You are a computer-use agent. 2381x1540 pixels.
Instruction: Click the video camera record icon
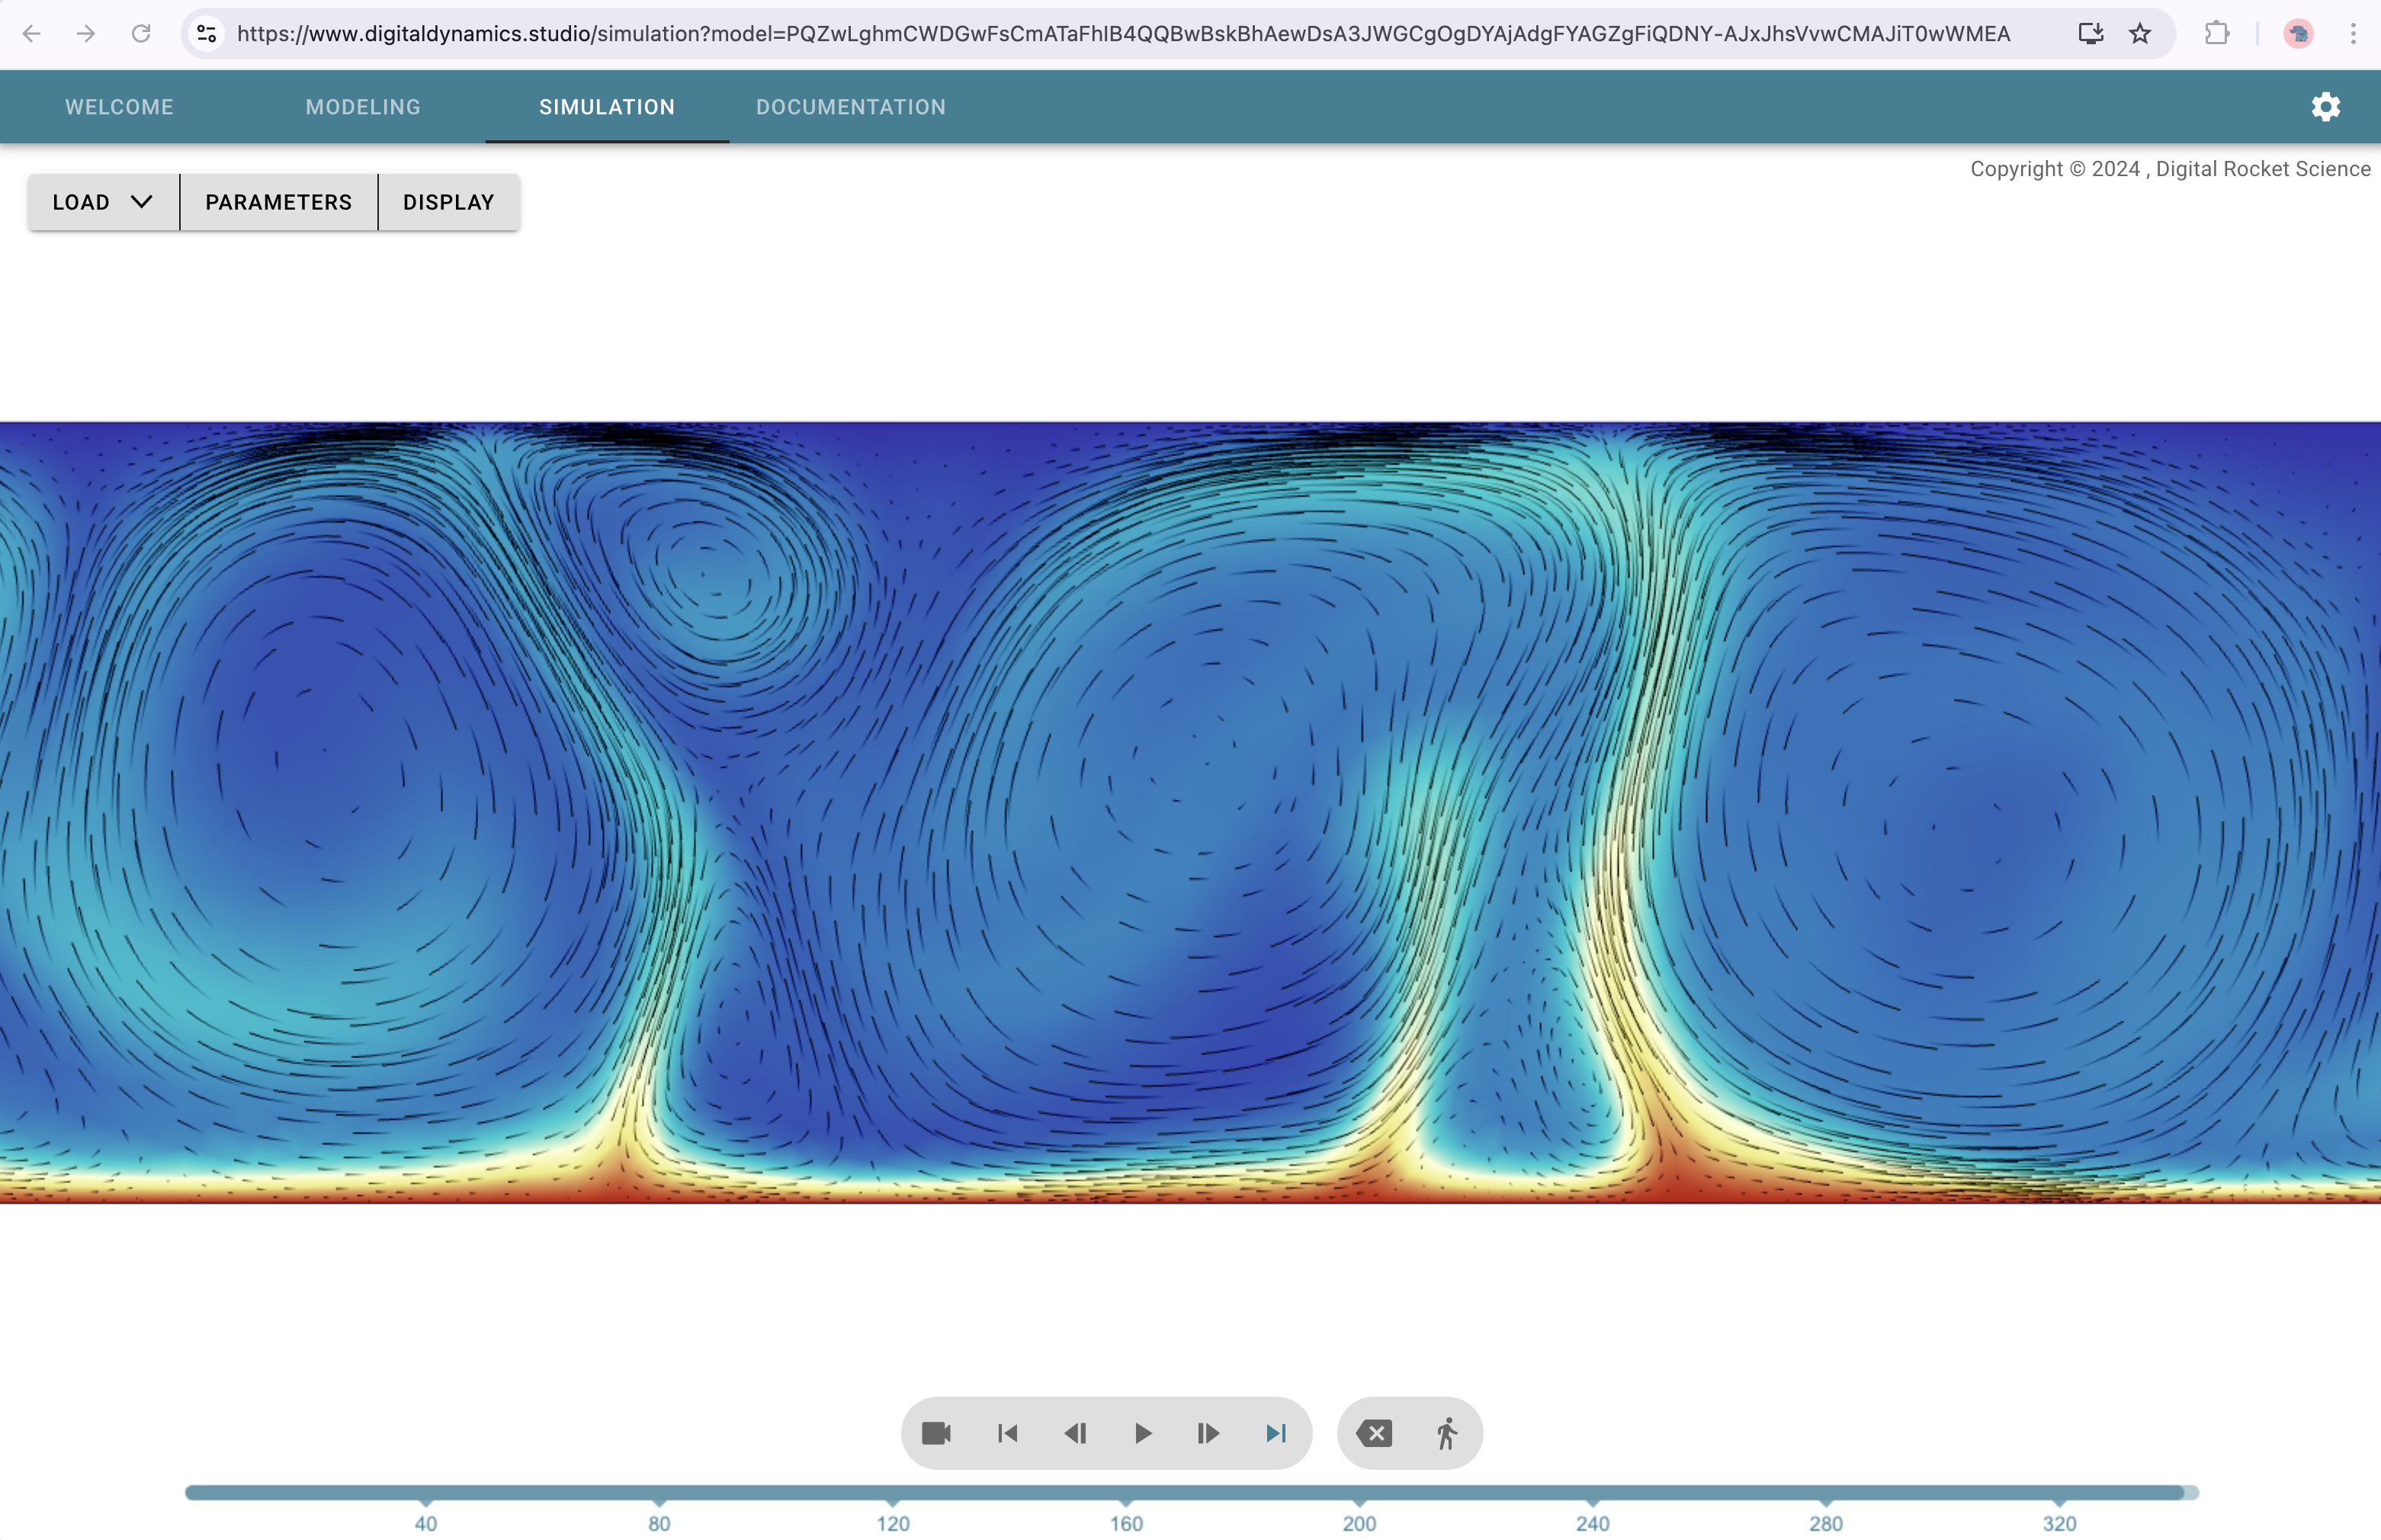(x=936, y=1433)
